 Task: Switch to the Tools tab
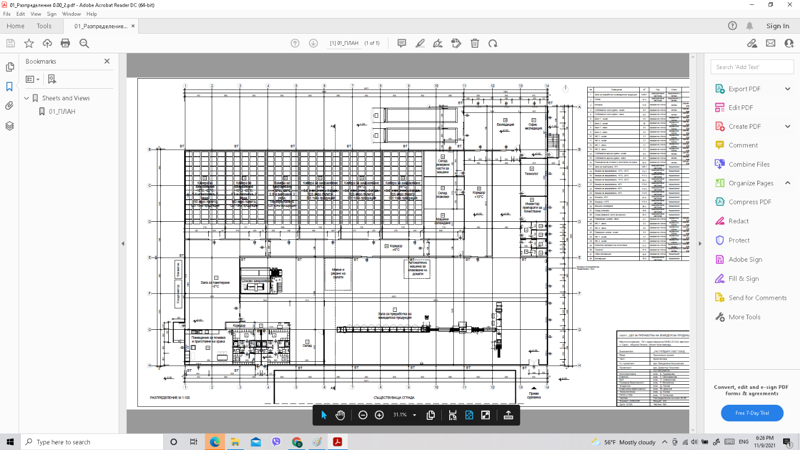tap(44, 26)
